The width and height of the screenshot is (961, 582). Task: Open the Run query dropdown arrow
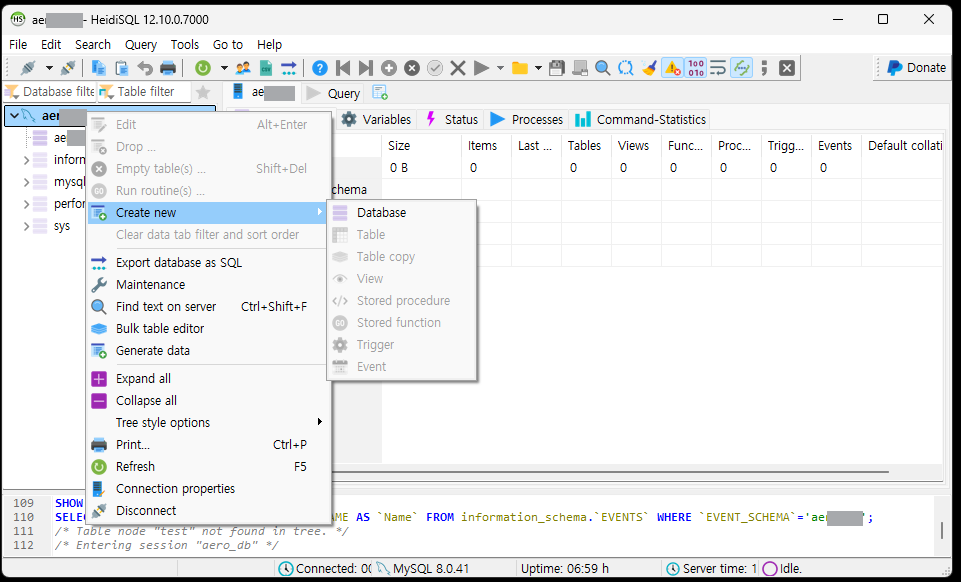500,68
